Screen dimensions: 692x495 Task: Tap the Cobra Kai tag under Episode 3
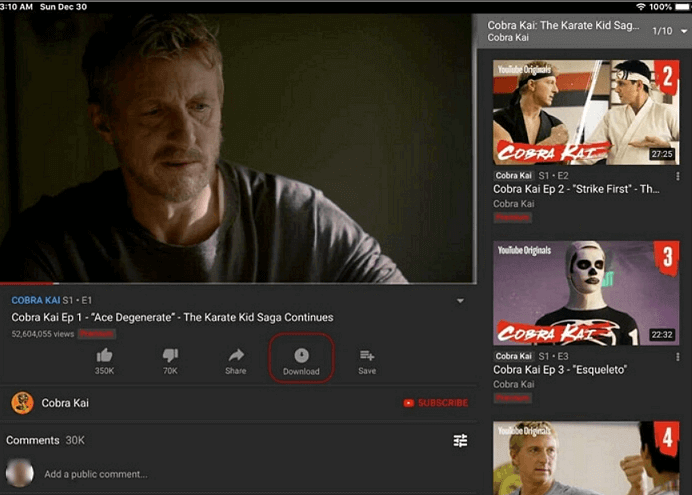tap(513, 356)
